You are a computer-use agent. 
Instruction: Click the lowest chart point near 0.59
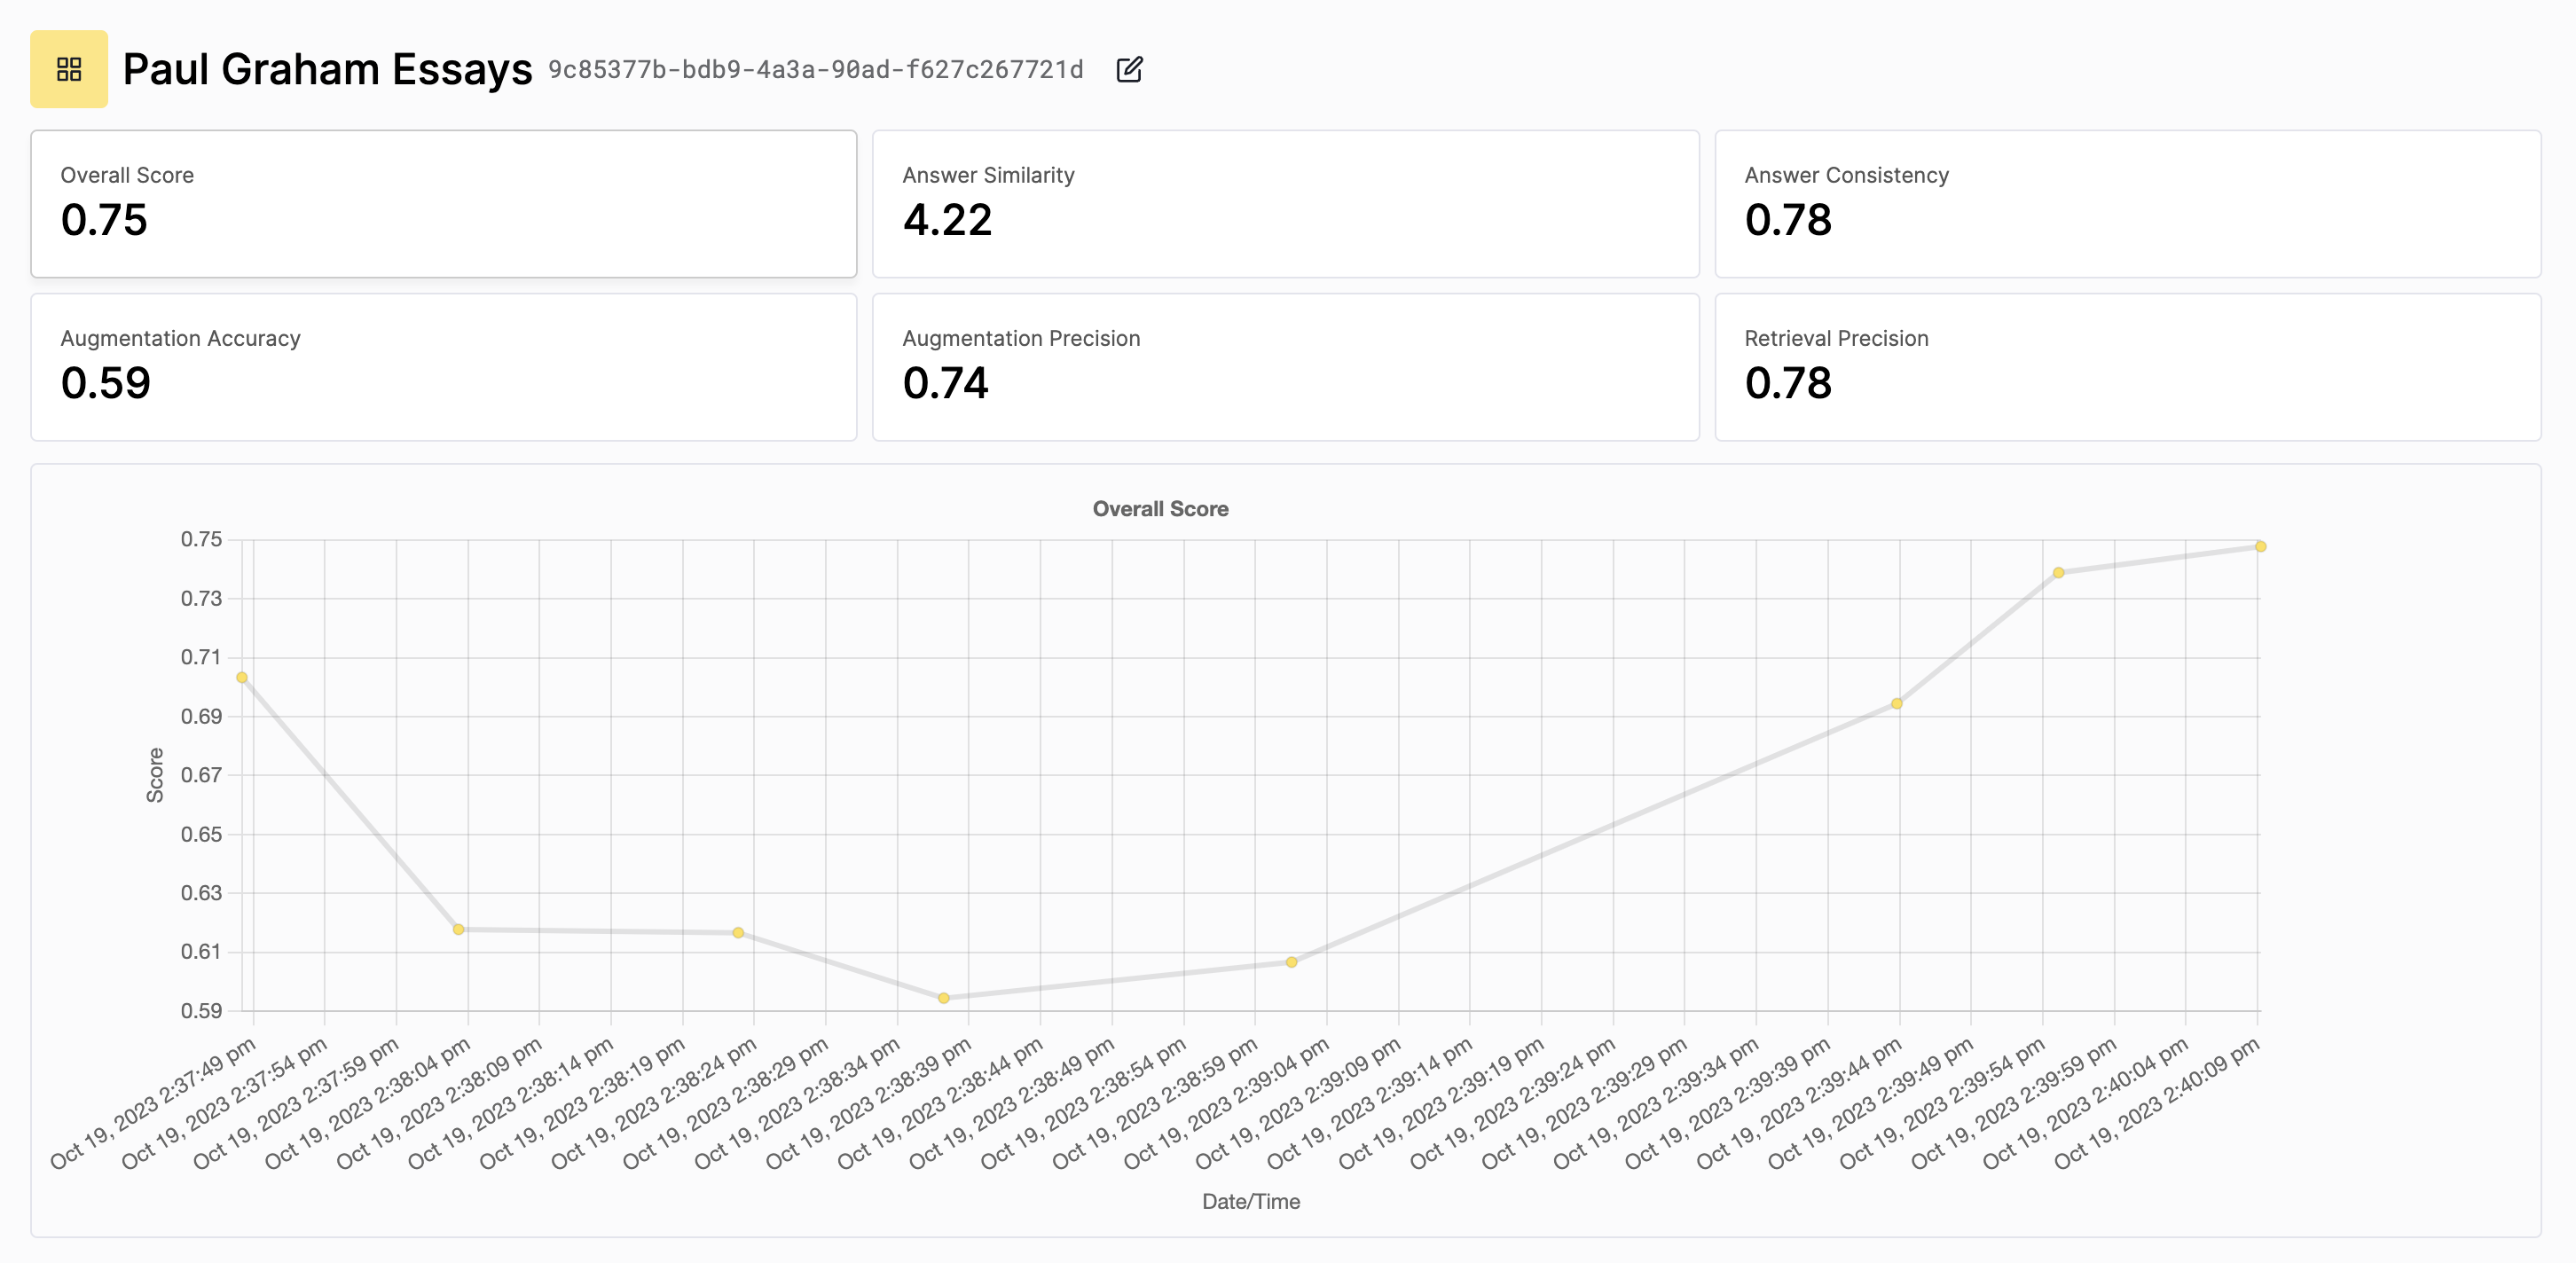(944, 997)
